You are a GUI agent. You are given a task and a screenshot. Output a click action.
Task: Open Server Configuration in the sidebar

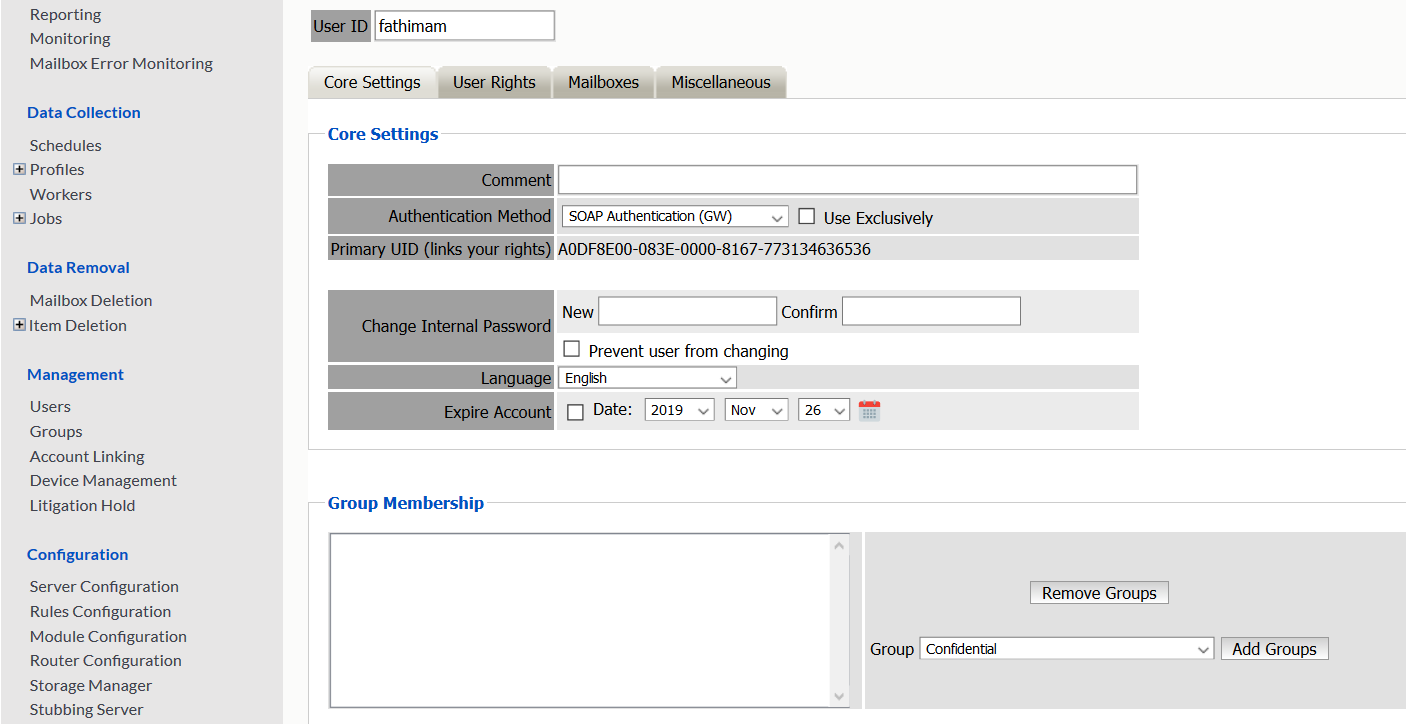click(x=104, y=587)
